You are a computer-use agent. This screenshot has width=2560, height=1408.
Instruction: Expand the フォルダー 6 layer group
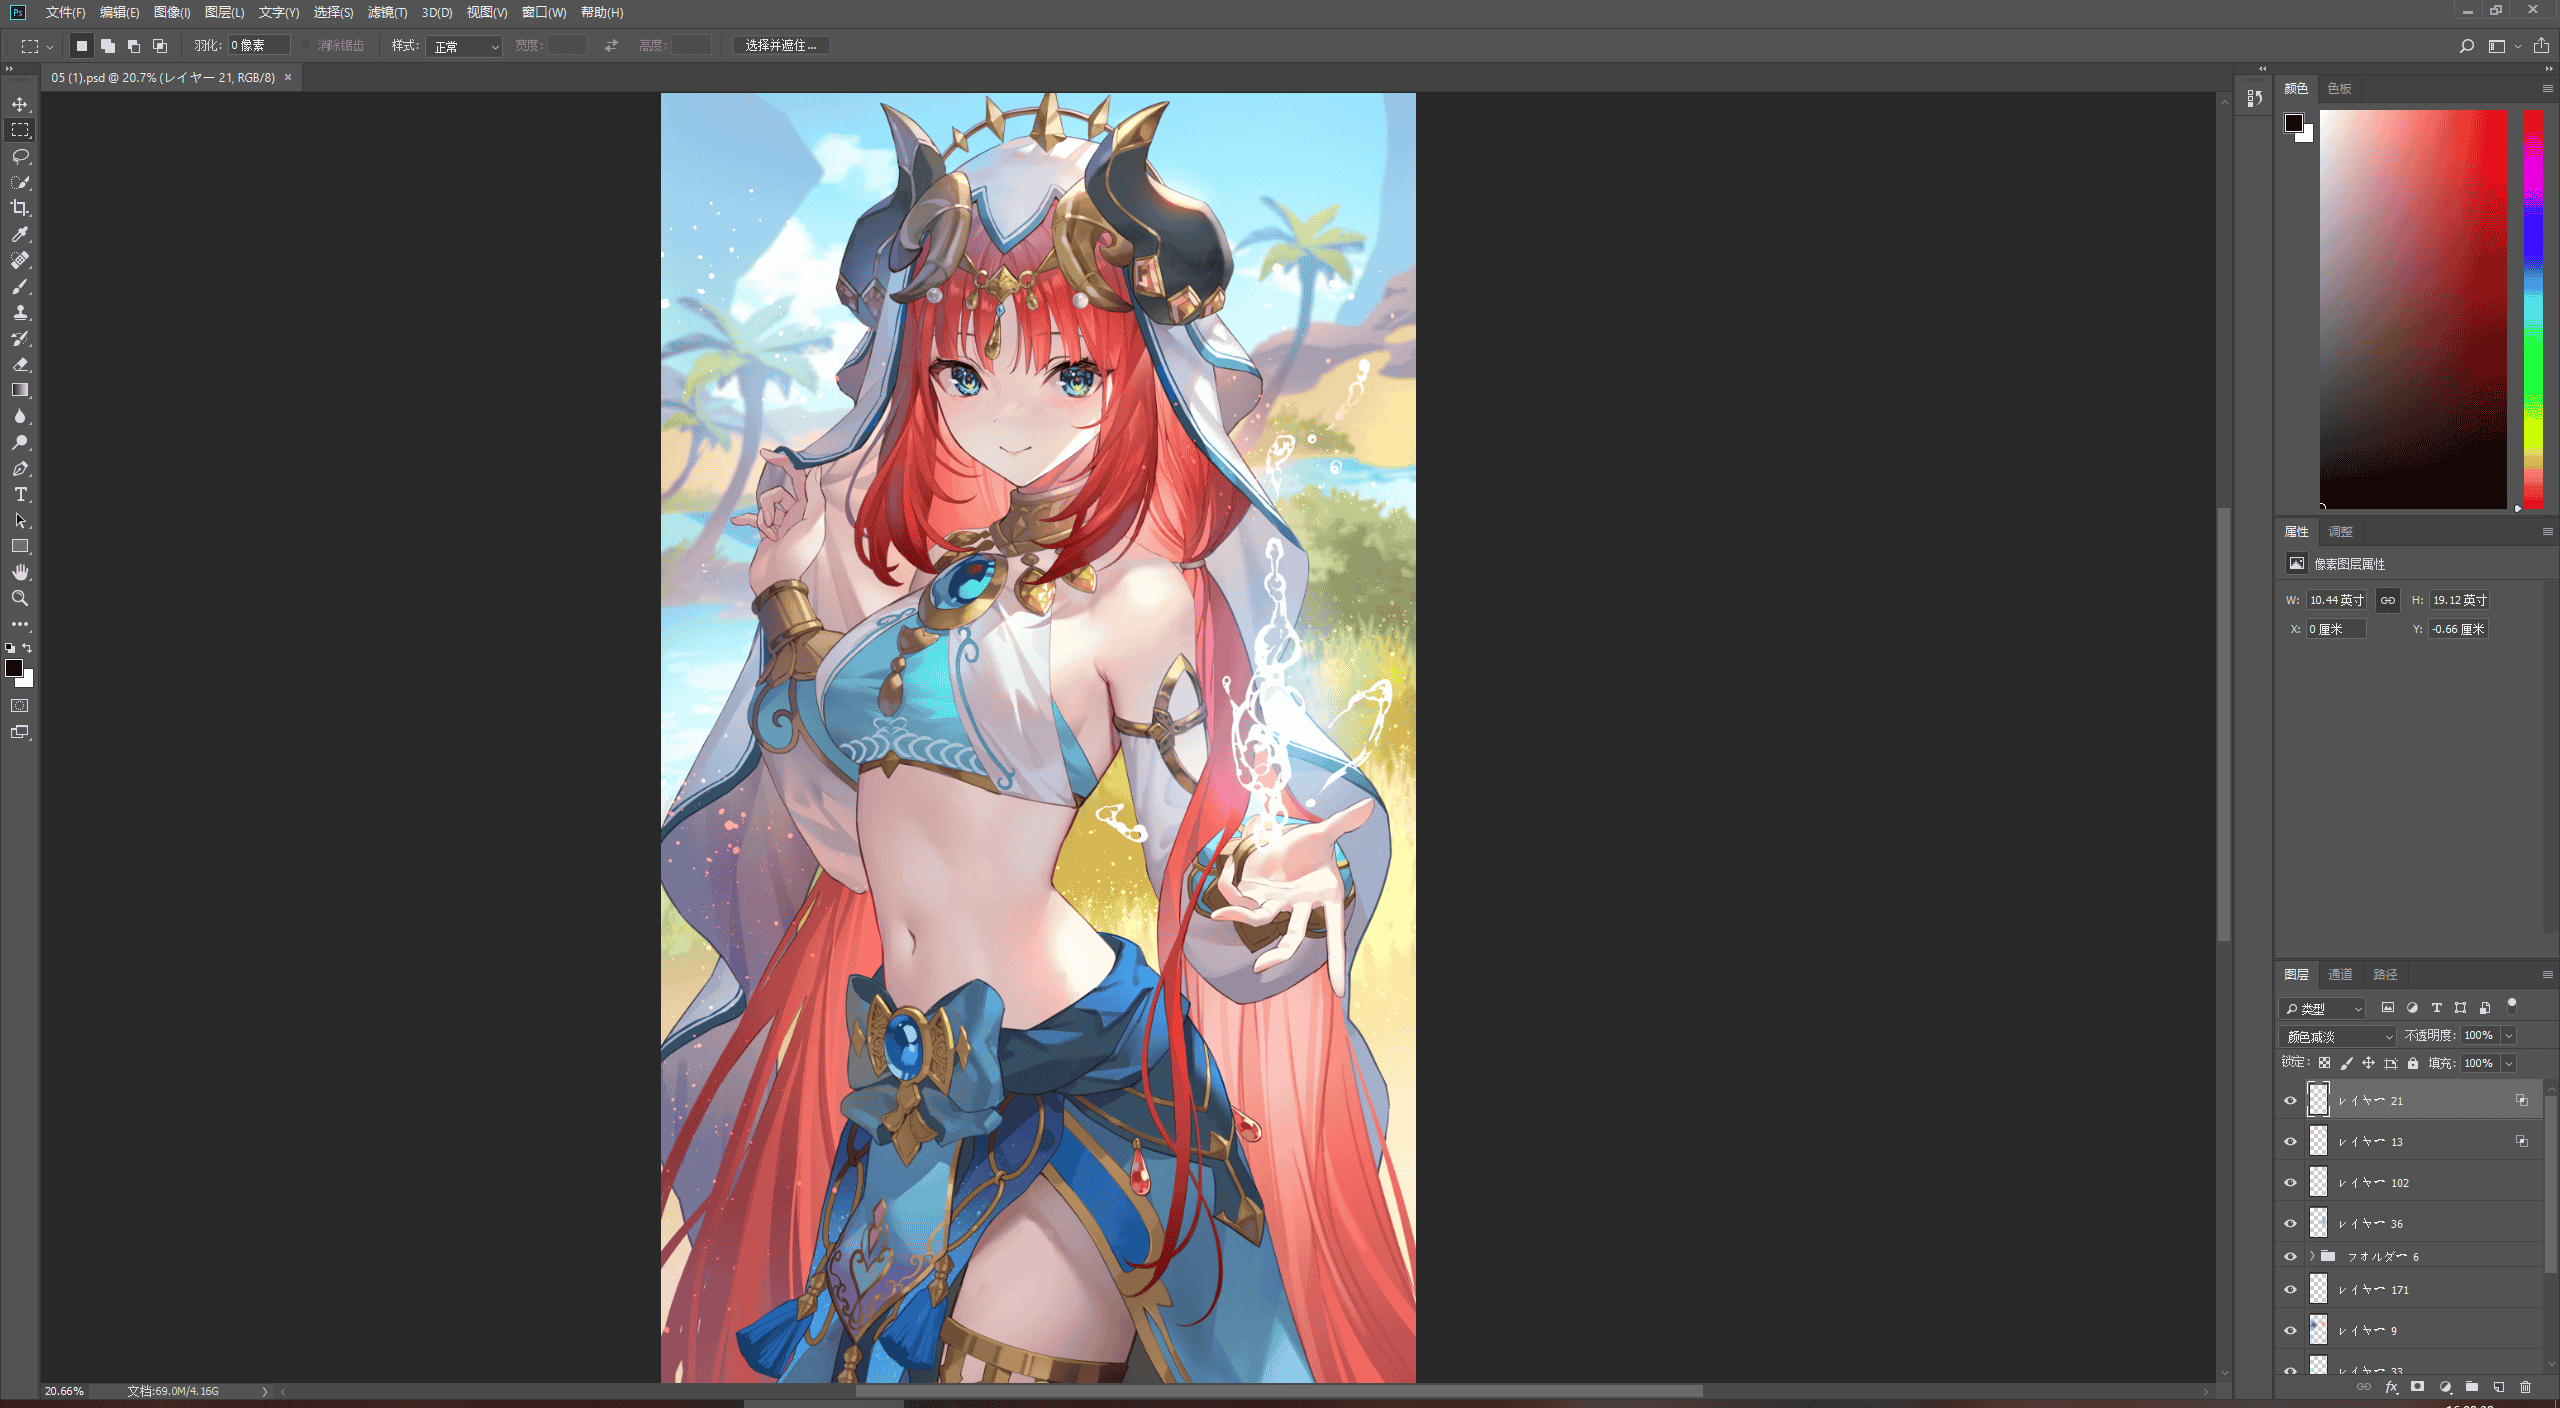point(2312,1256)
